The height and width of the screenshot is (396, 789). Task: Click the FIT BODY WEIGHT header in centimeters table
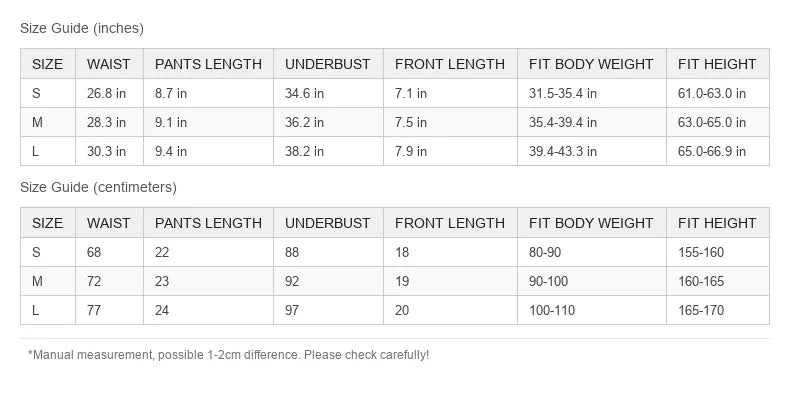(592, 223)
